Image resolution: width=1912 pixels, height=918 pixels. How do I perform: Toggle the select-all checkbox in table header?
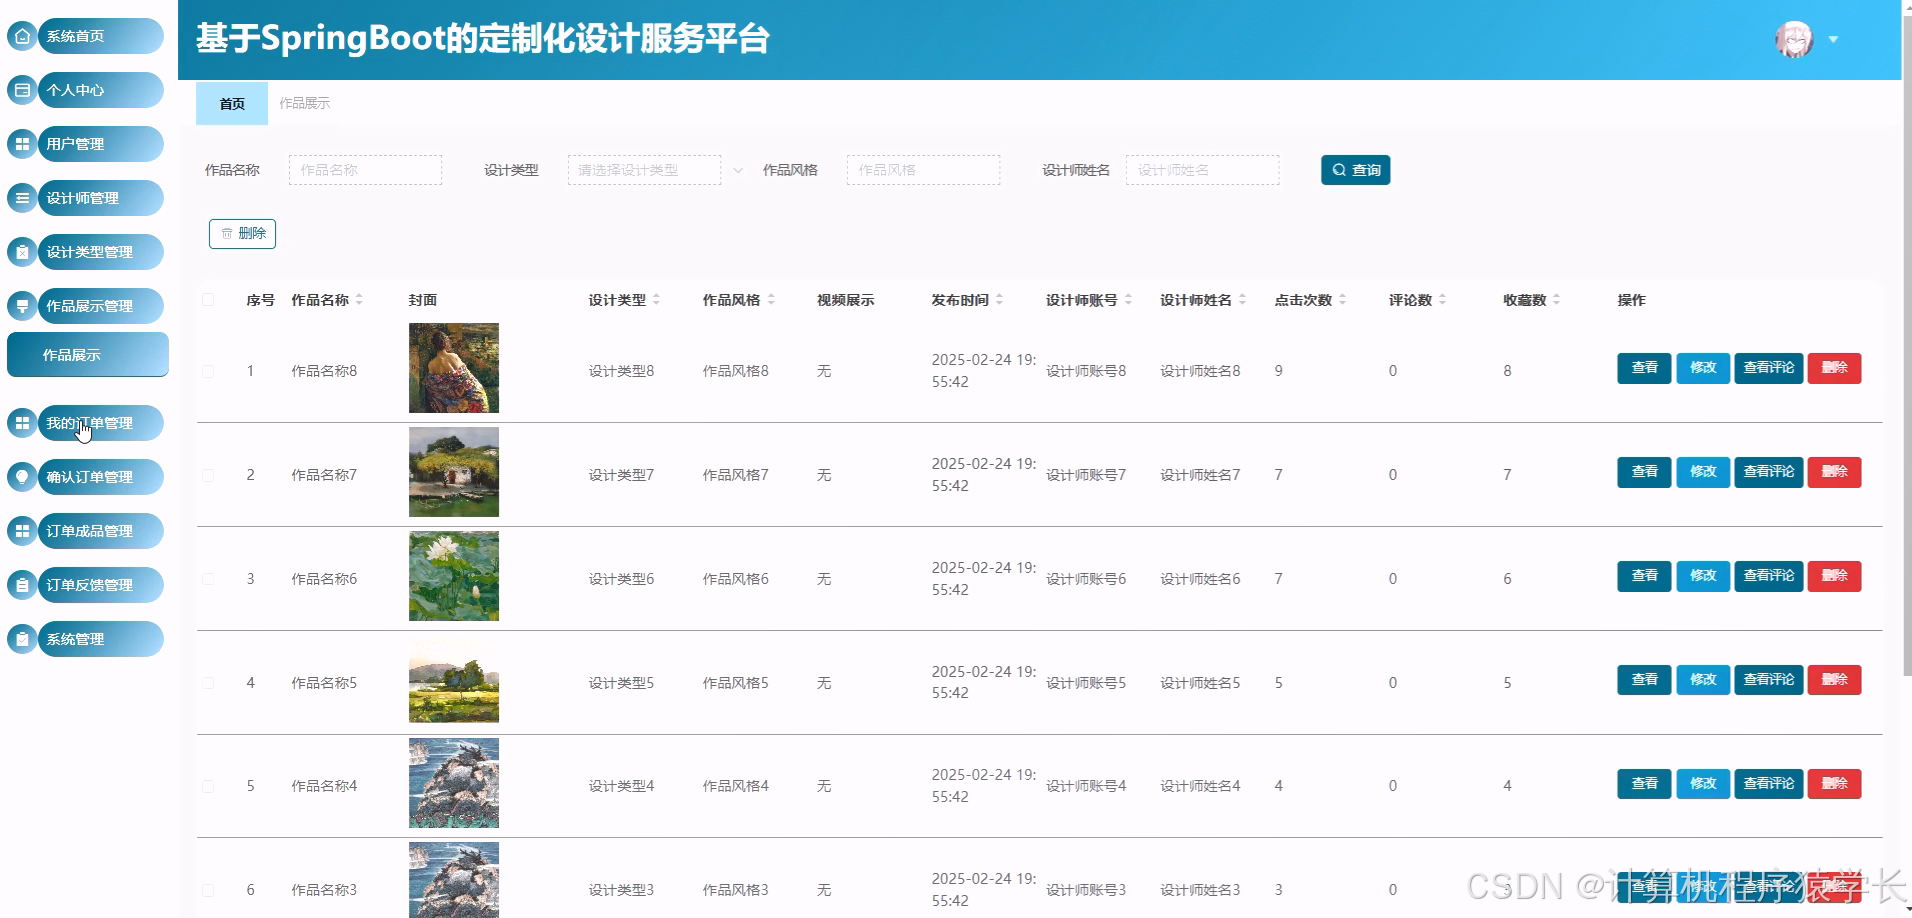click(208, 299)
